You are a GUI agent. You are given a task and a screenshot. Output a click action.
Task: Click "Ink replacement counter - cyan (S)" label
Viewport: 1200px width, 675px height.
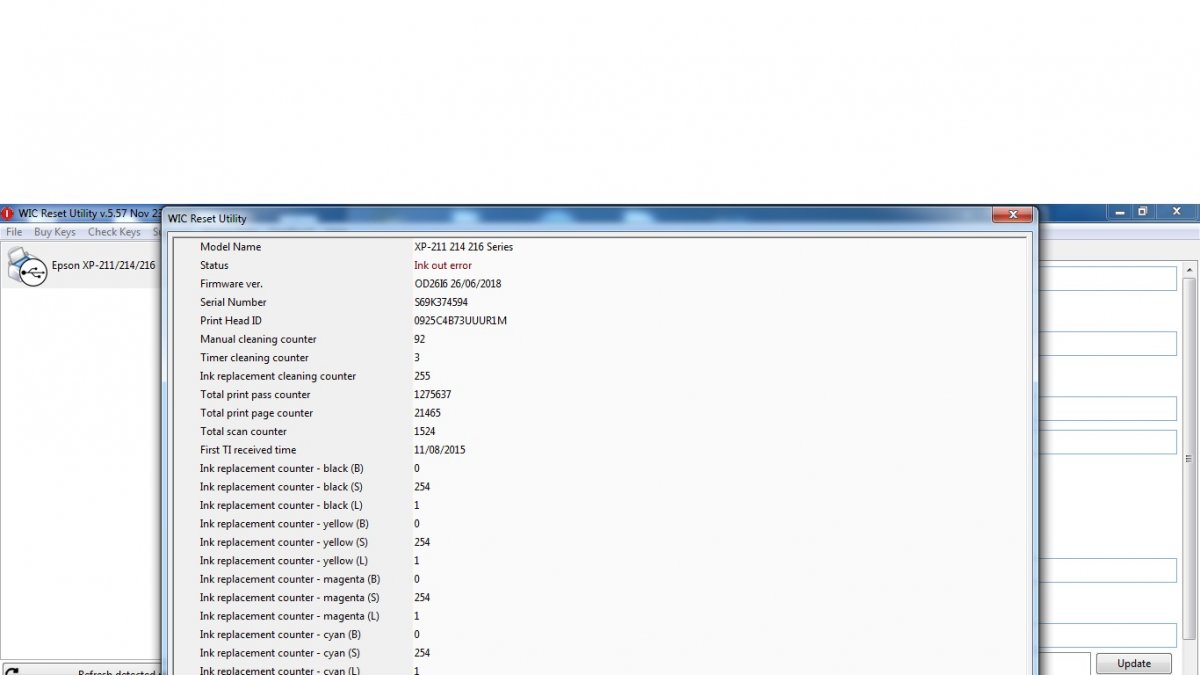280,654
